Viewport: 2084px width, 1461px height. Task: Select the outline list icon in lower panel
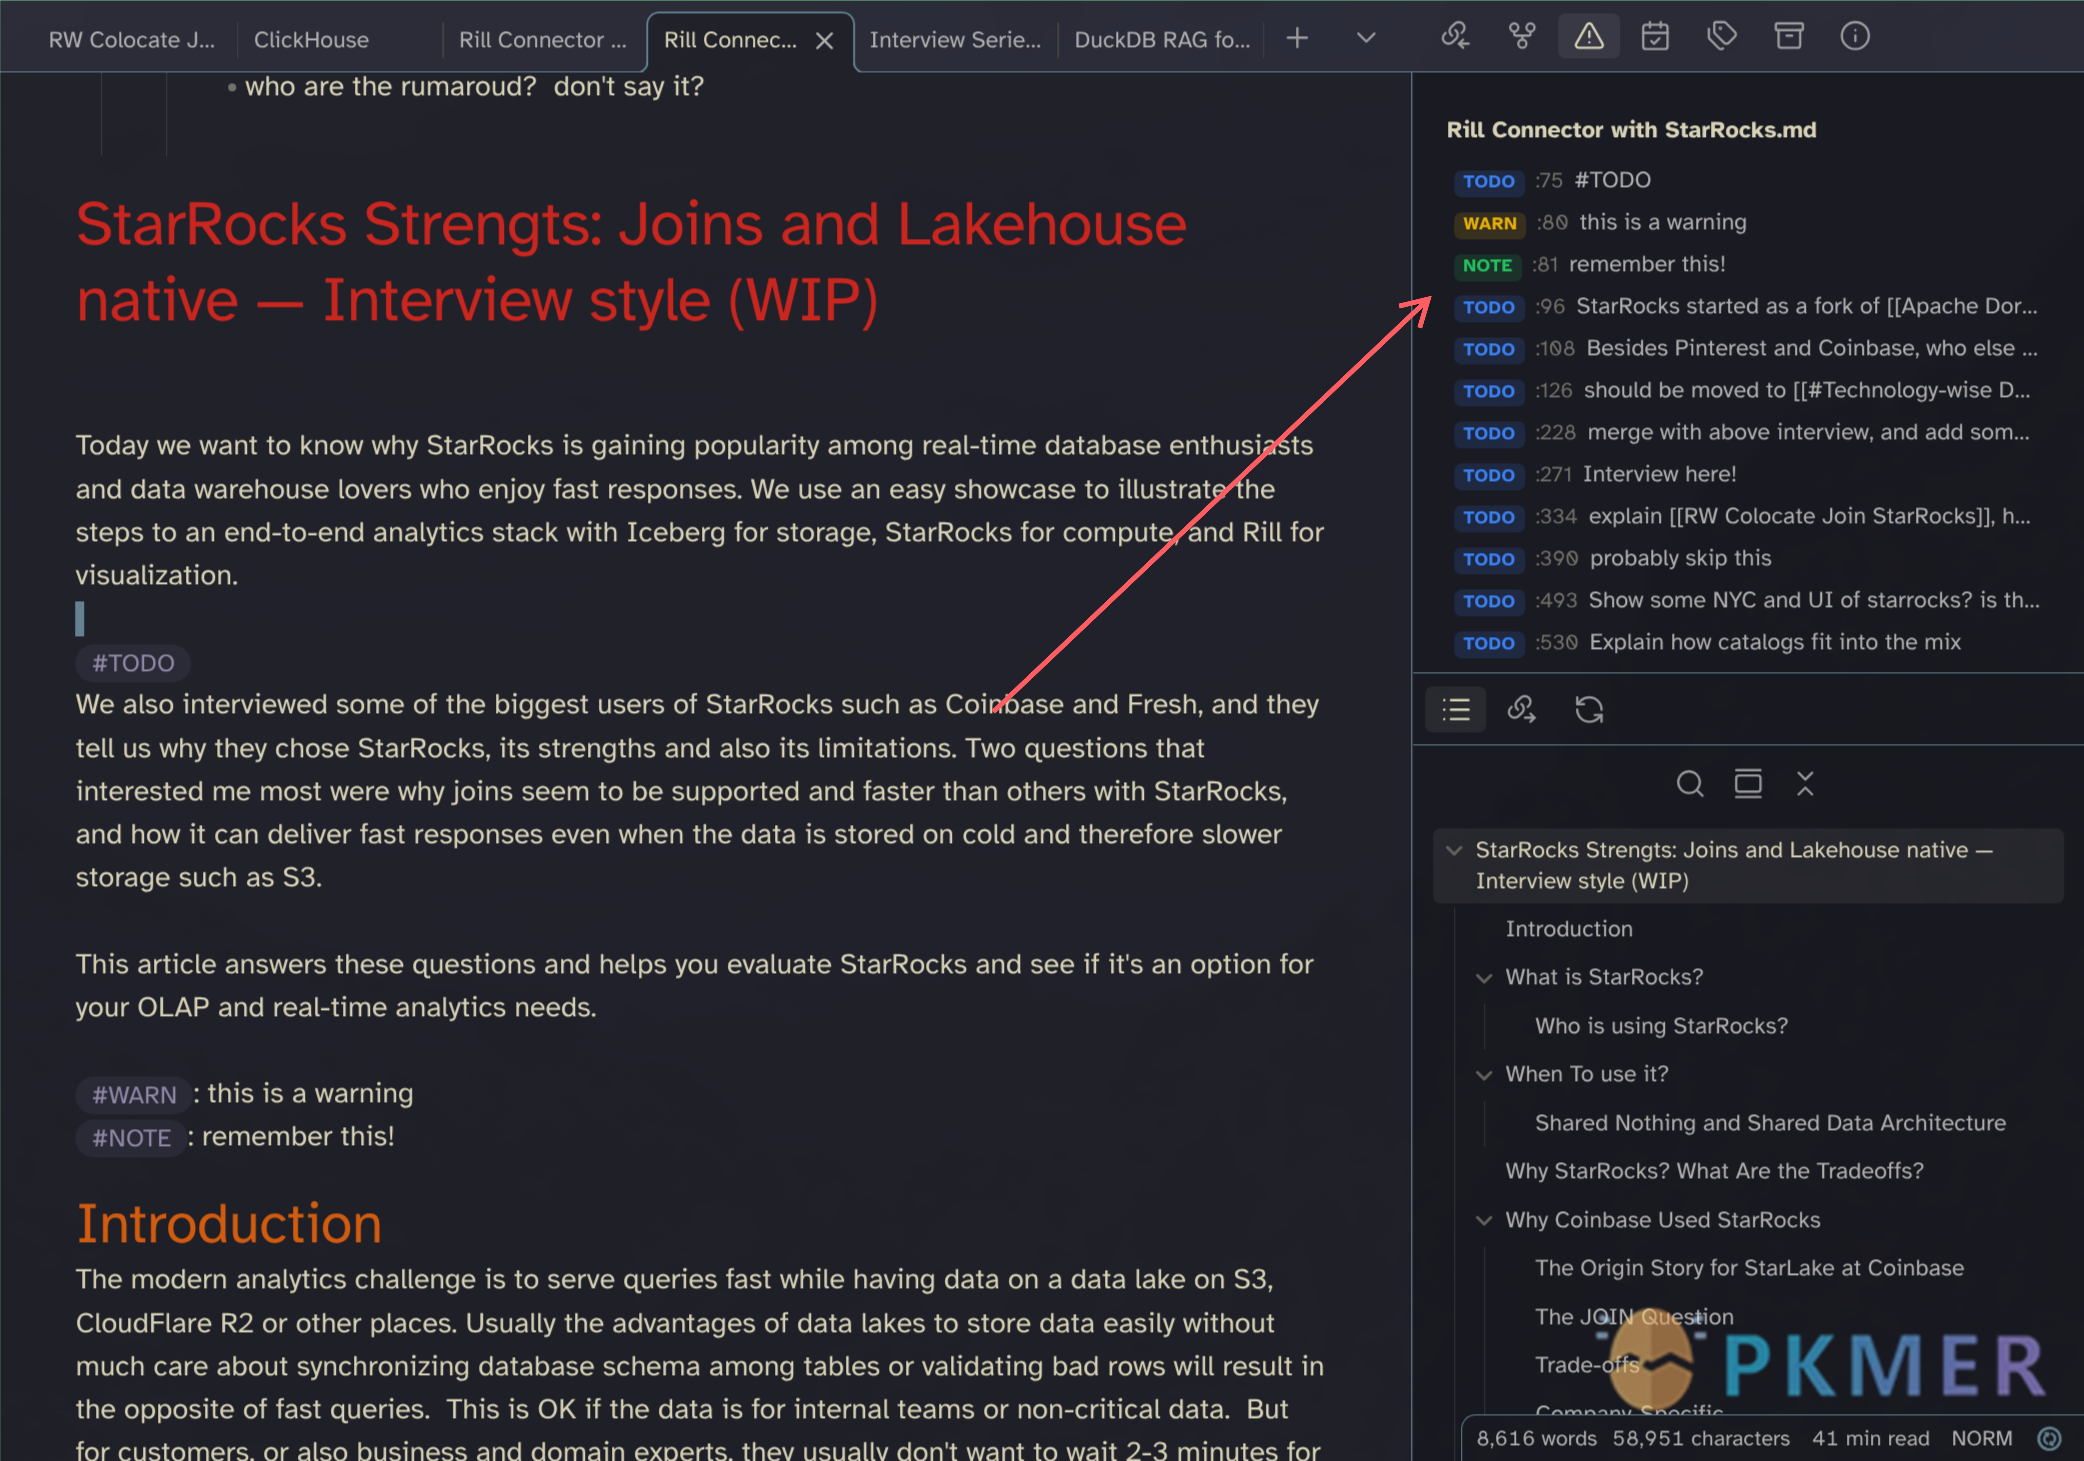click(x=1456, y=710)
